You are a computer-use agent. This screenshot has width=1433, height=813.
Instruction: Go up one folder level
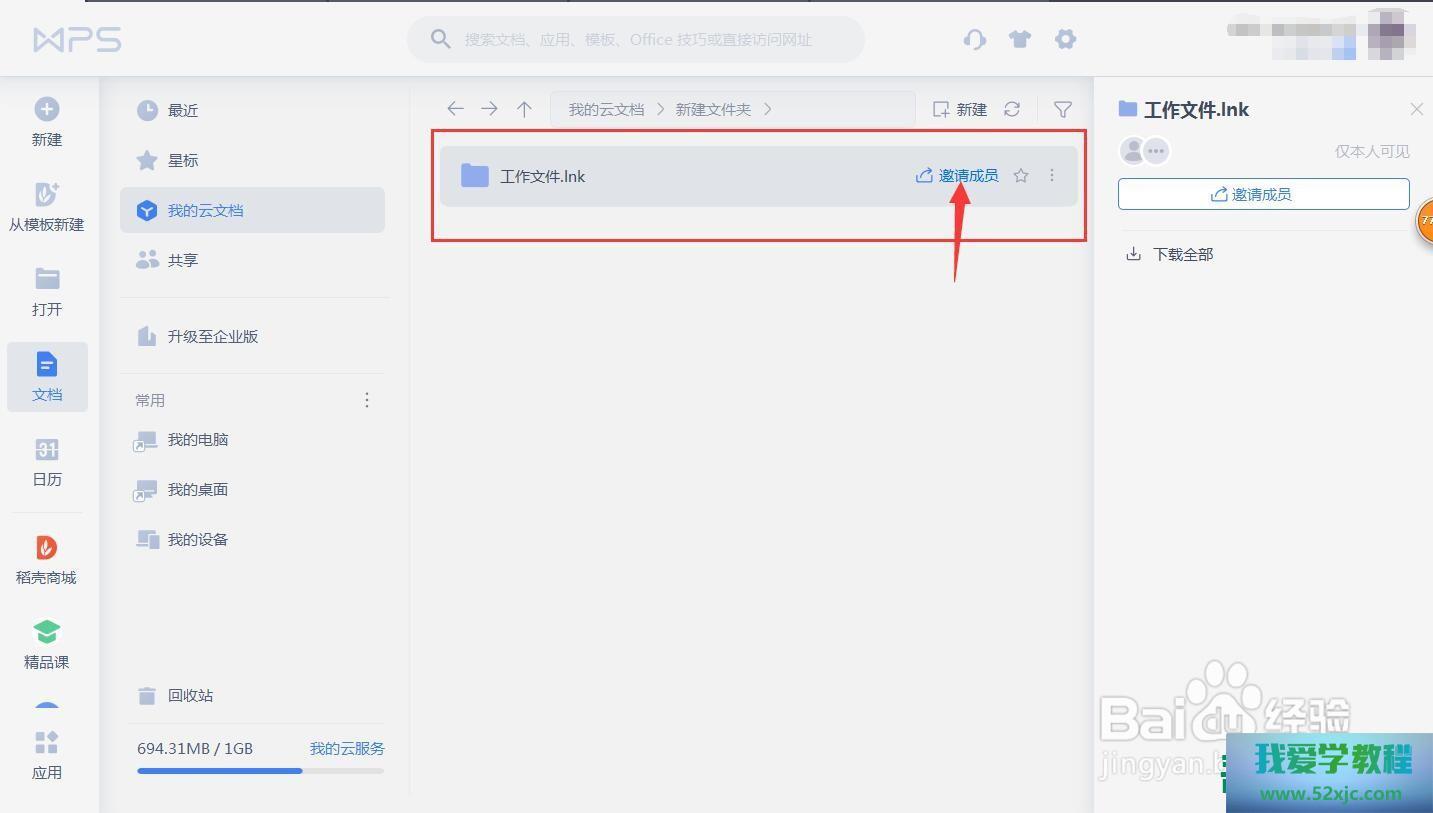(x=524, y=109)
